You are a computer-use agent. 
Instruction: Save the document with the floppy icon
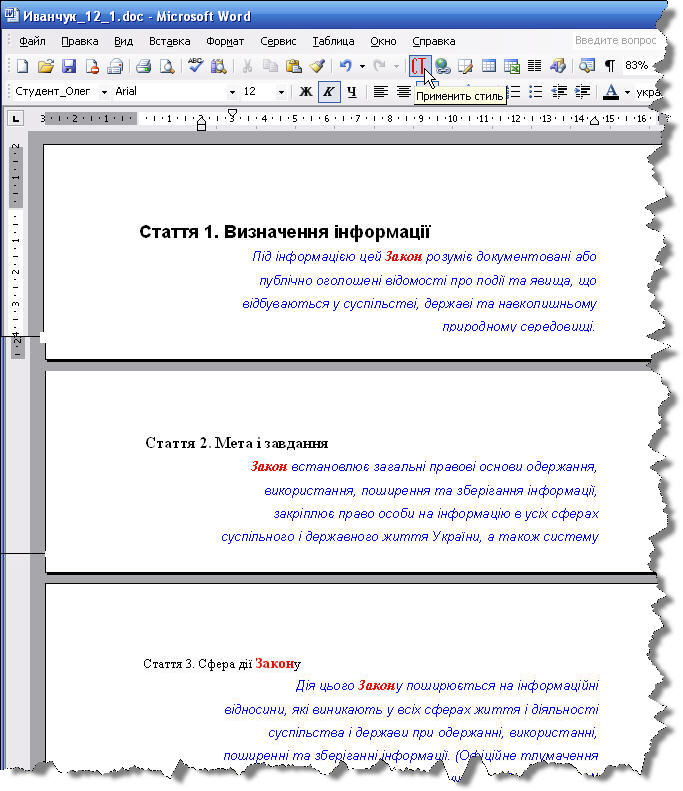(69, 66)
